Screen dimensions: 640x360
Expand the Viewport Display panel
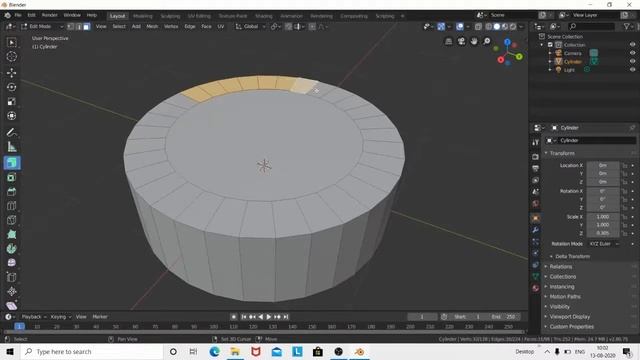click(x=569, y=317)
